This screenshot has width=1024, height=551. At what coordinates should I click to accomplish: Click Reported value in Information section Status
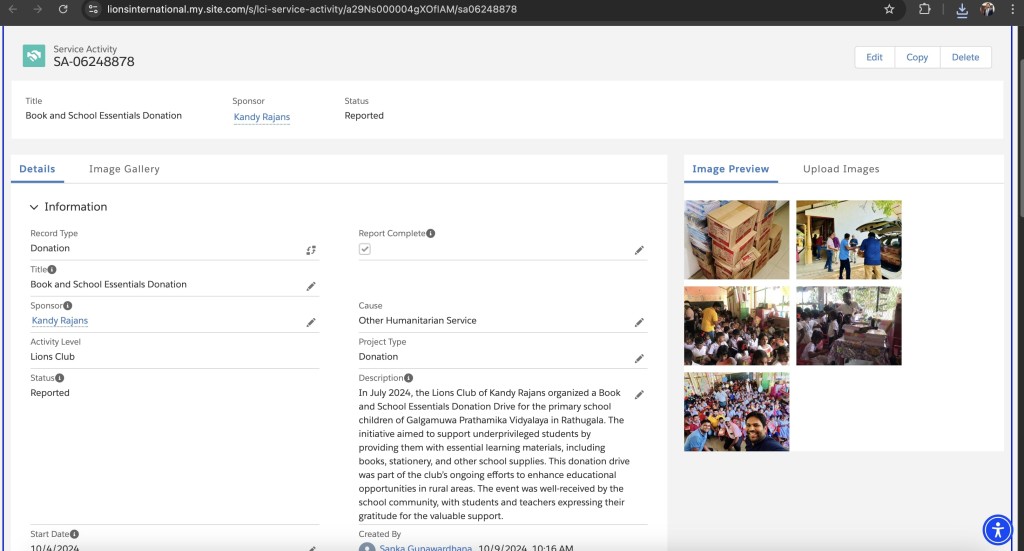(50, 393)
